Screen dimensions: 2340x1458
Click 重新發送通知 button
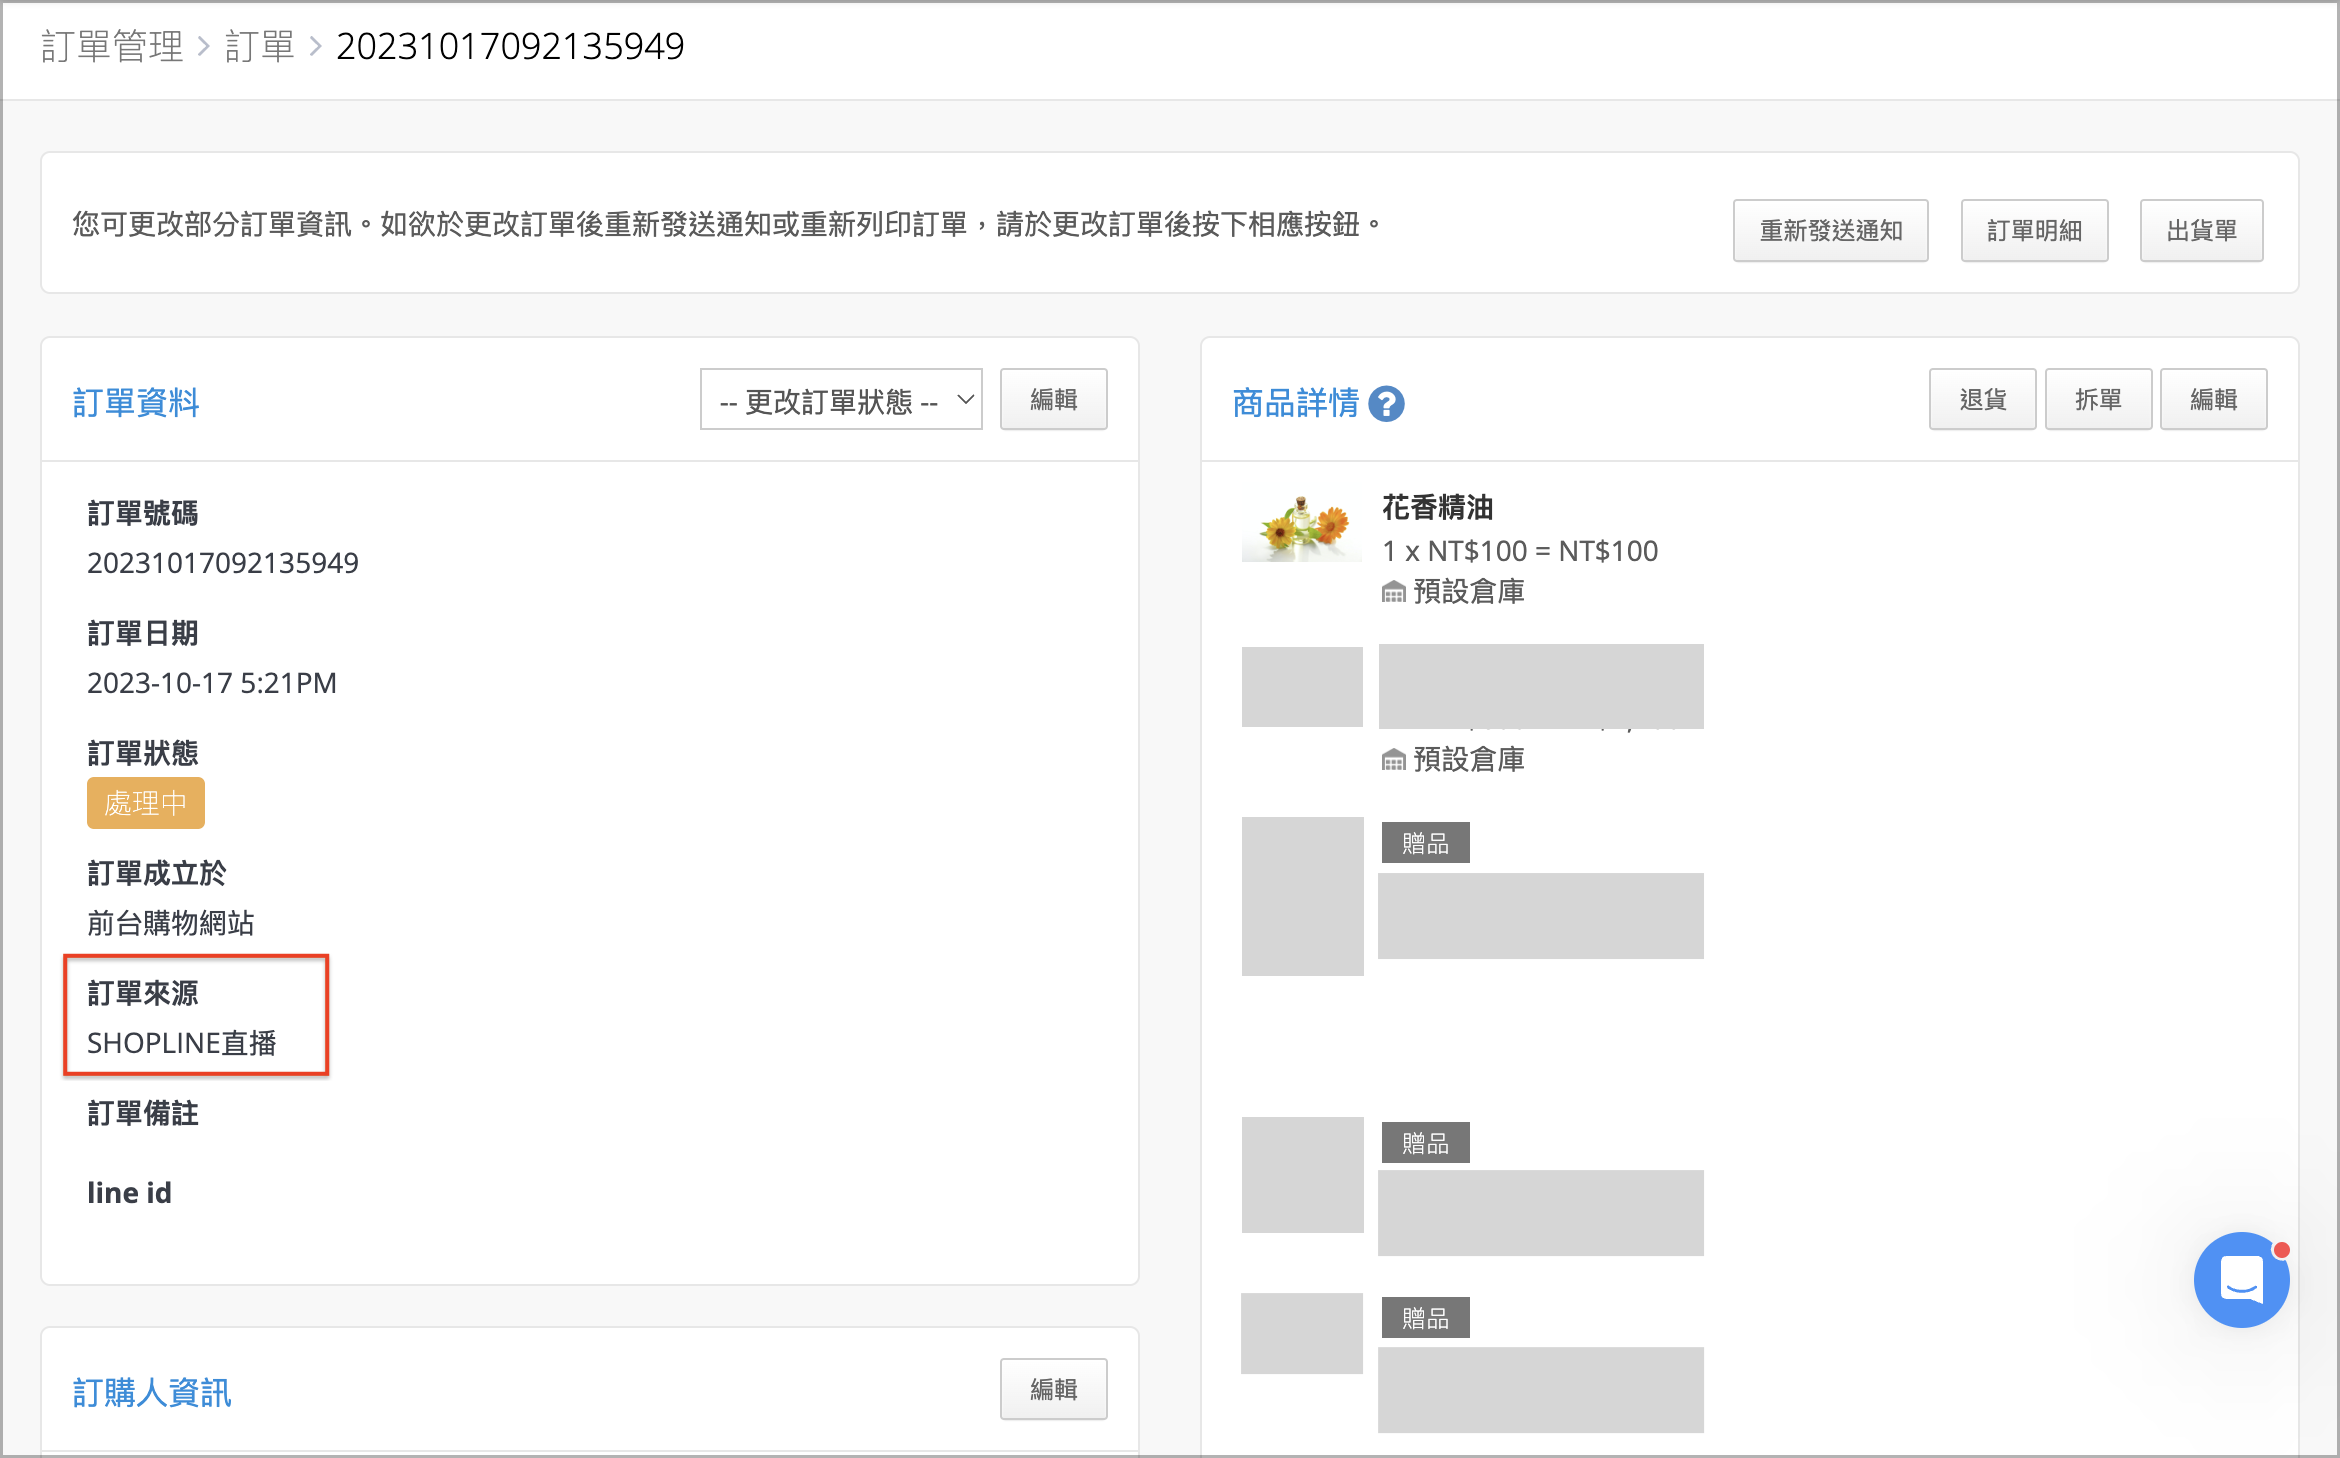coord(1830,231)
